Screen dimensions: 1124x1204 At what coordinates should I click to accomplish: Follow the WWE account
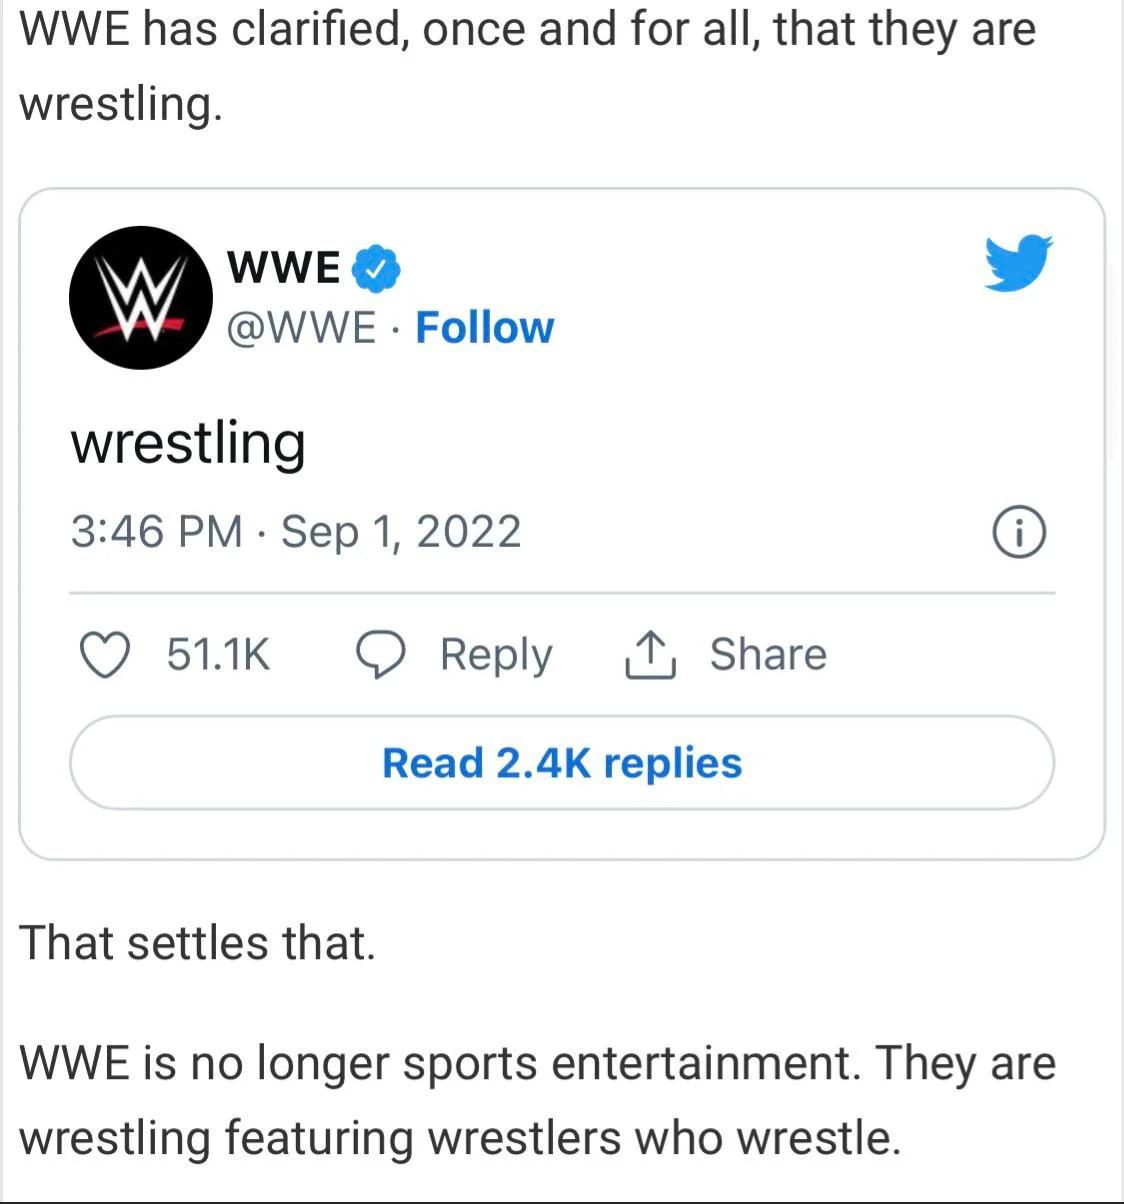[x=484, y=327]
